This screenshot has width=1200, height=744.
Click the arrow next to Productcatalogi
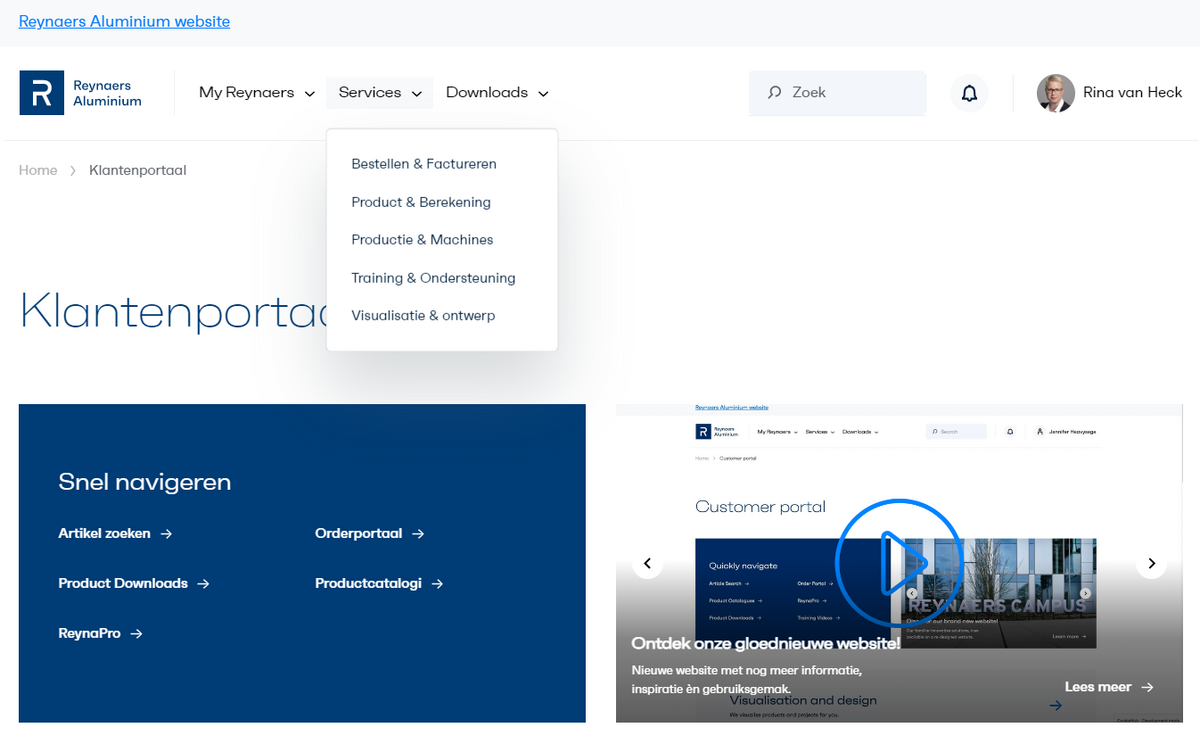click(437, 584)
